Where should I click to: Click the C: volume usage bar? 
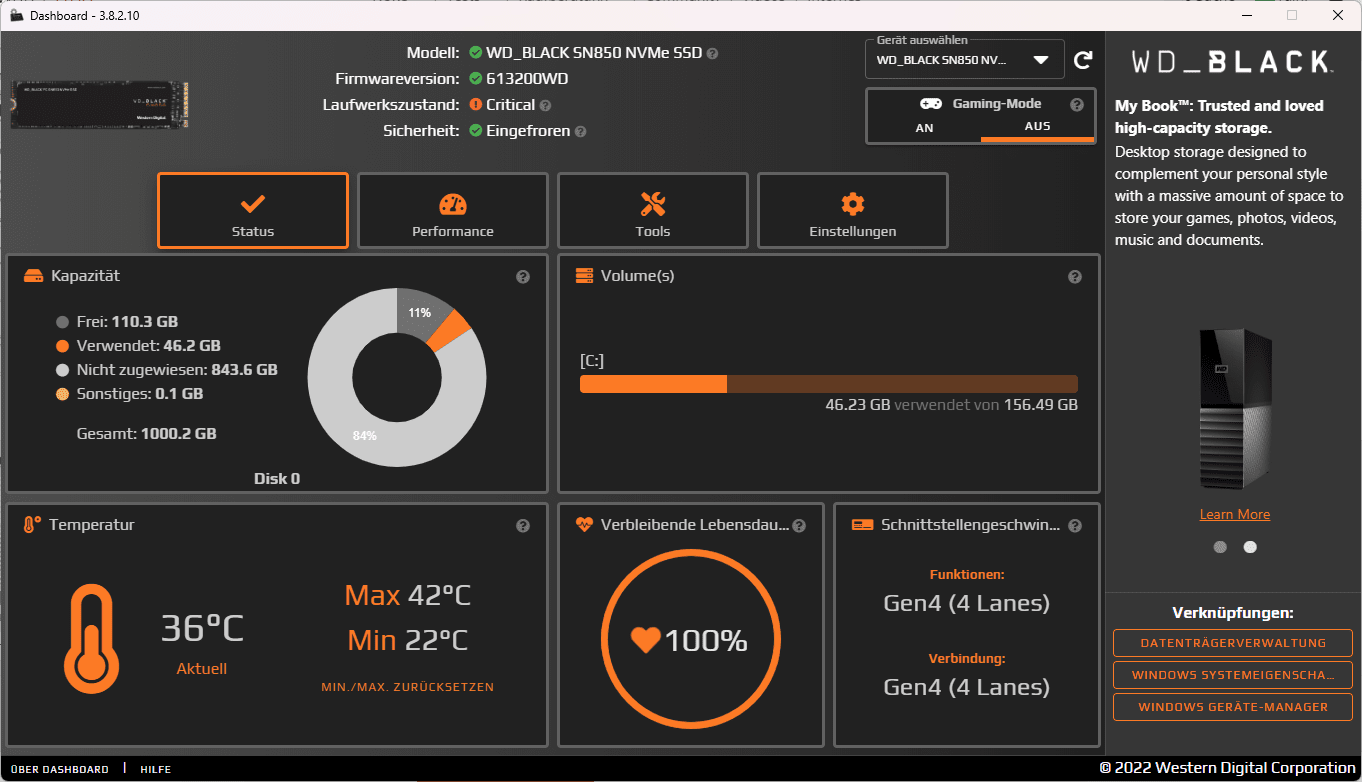pyautogui.click(x=829, y=384)
